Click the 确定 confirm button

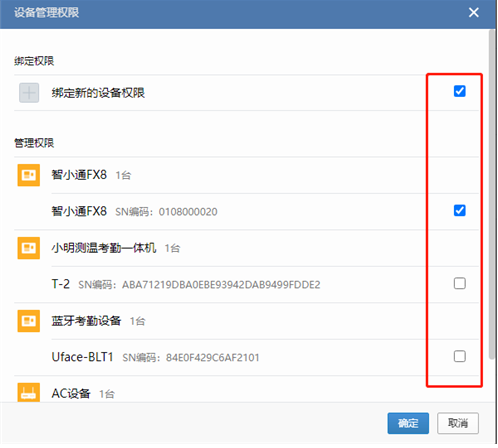[408, 423]
